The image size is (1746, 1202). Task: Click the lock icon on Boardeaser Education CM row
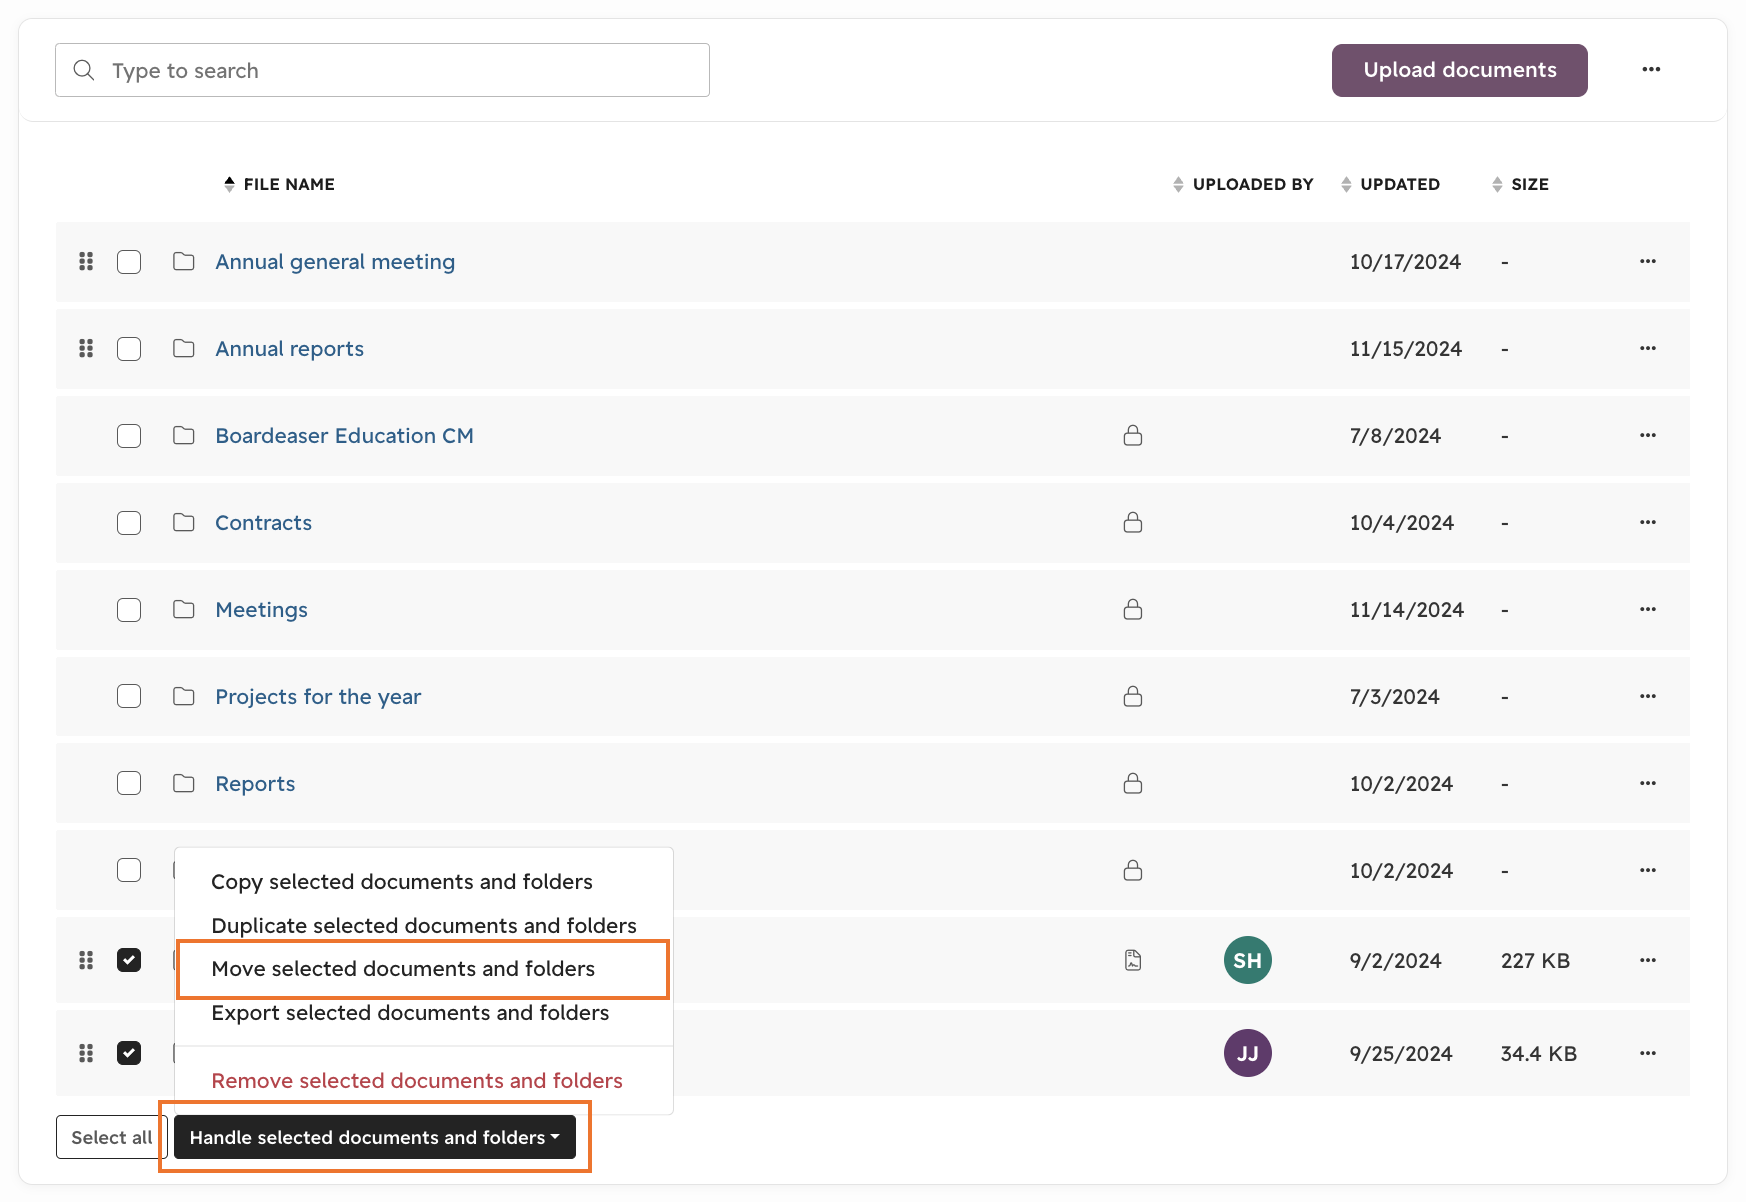click(1133, 435)
